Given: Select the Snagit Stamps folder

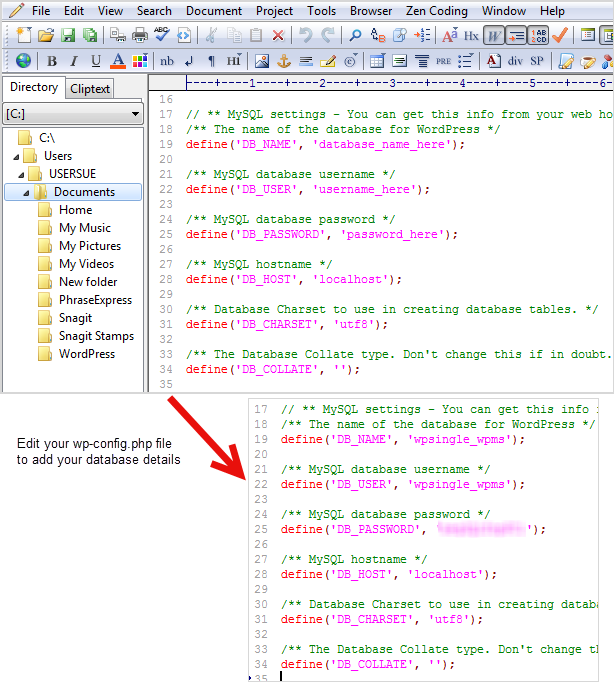Looking at the screenshot, I should (x=96, y=336).
